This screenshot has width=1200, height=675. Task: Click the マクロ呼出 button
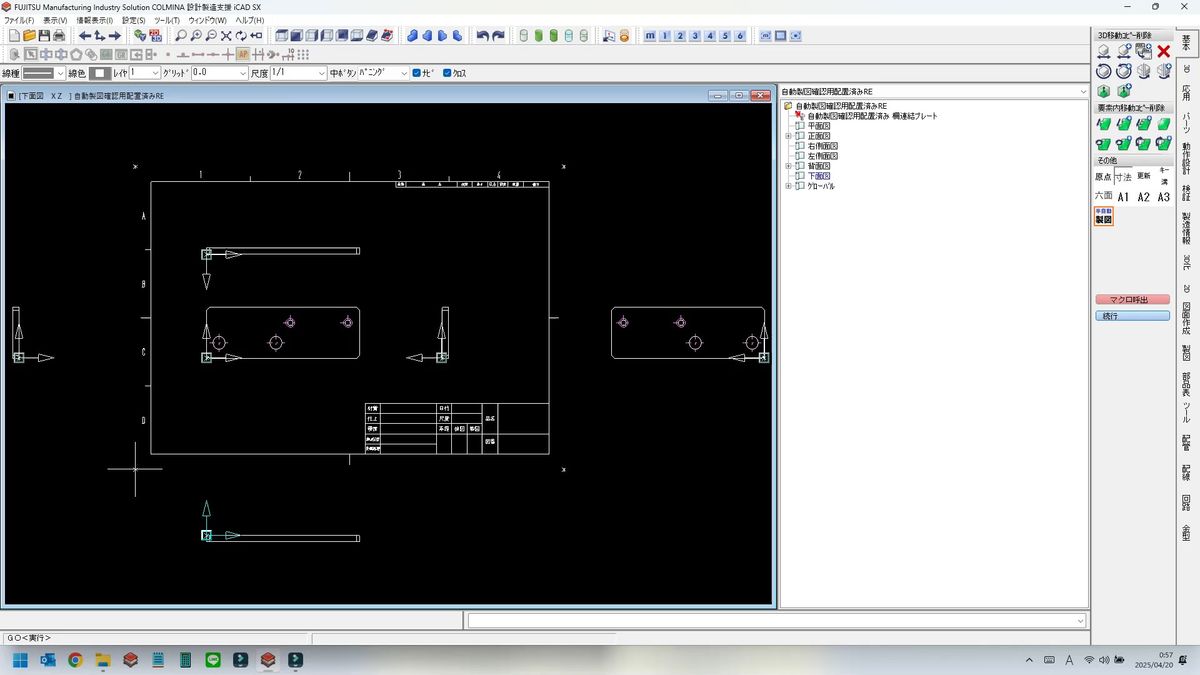coord(1132,299)
